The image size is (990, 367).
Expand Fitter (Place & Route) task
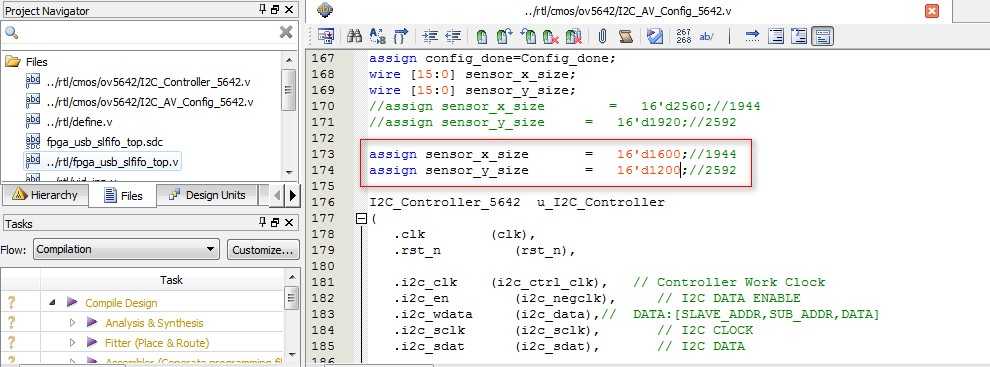pos(72,343)
